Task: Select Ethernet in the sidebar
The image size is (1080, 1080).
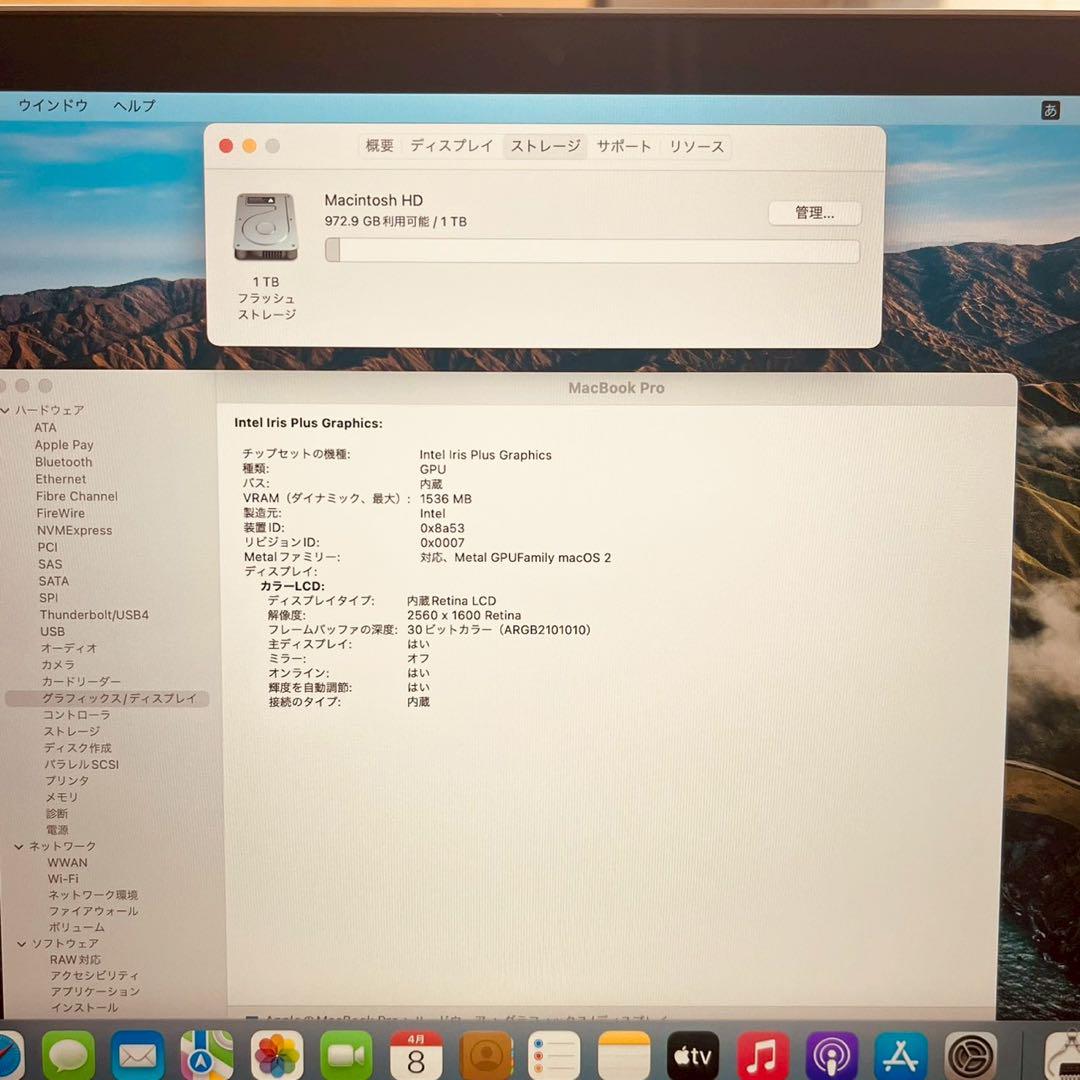Action: click(x=61, y=479)
